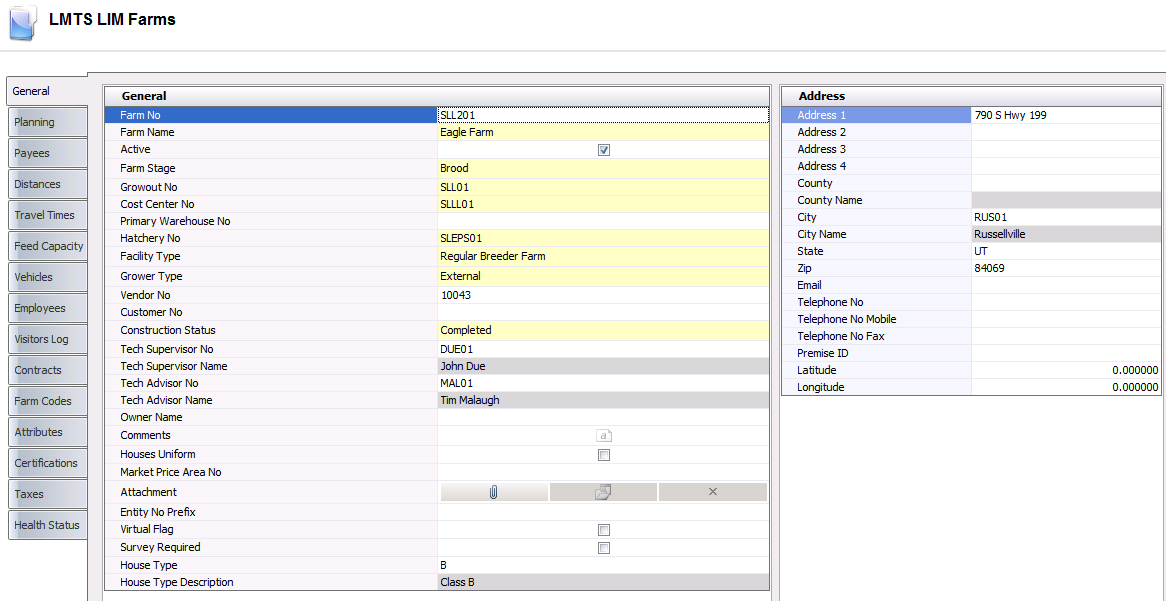Click the X remove attachment button
Screen dimensions: 1166x601
[712, 492]
